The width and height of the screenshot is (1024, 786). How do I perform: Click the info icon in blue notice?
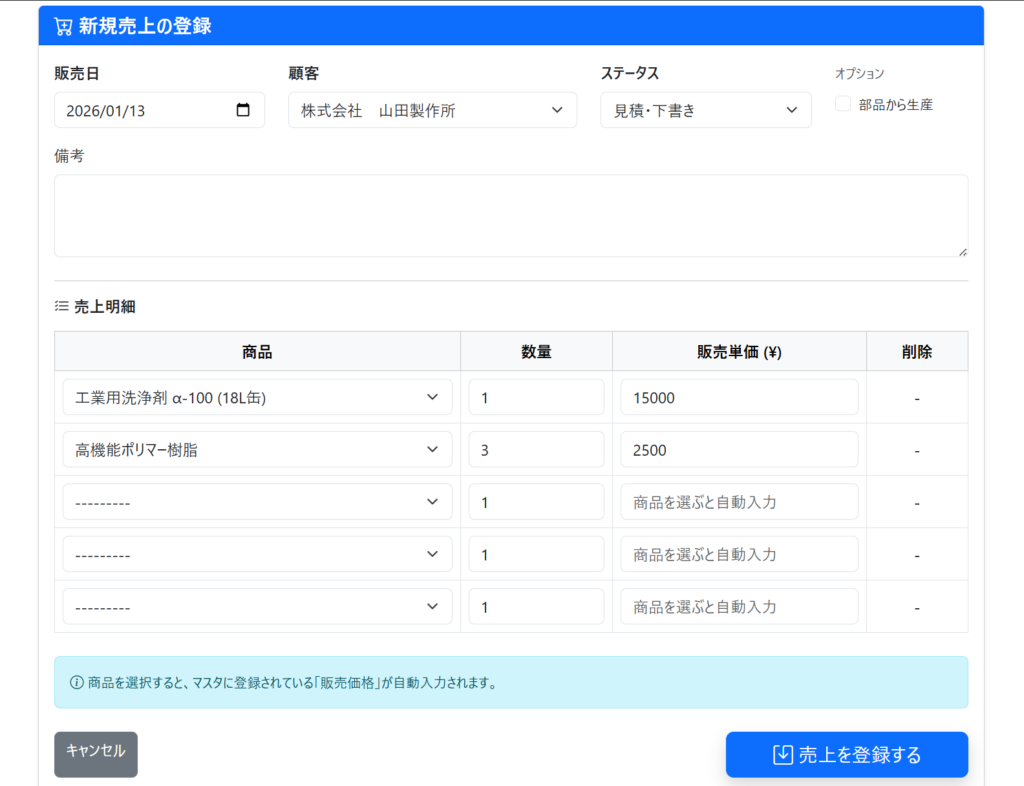point(76,683)
